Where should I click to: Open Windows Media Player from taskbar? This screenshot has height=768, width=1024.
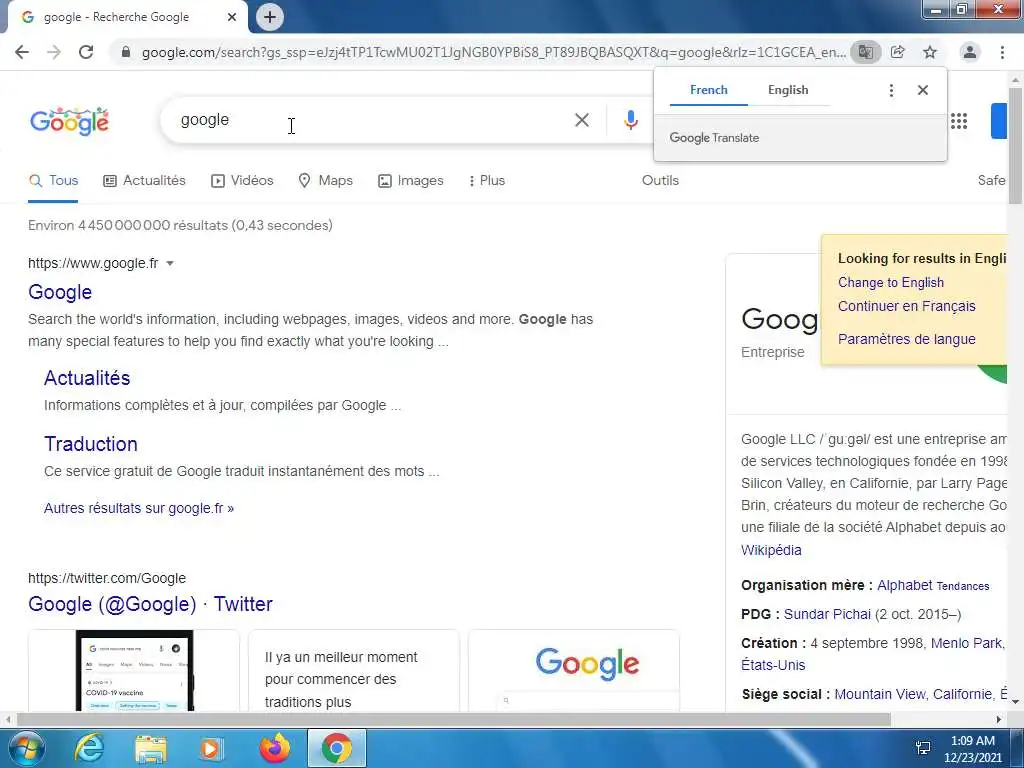point(210,748)
